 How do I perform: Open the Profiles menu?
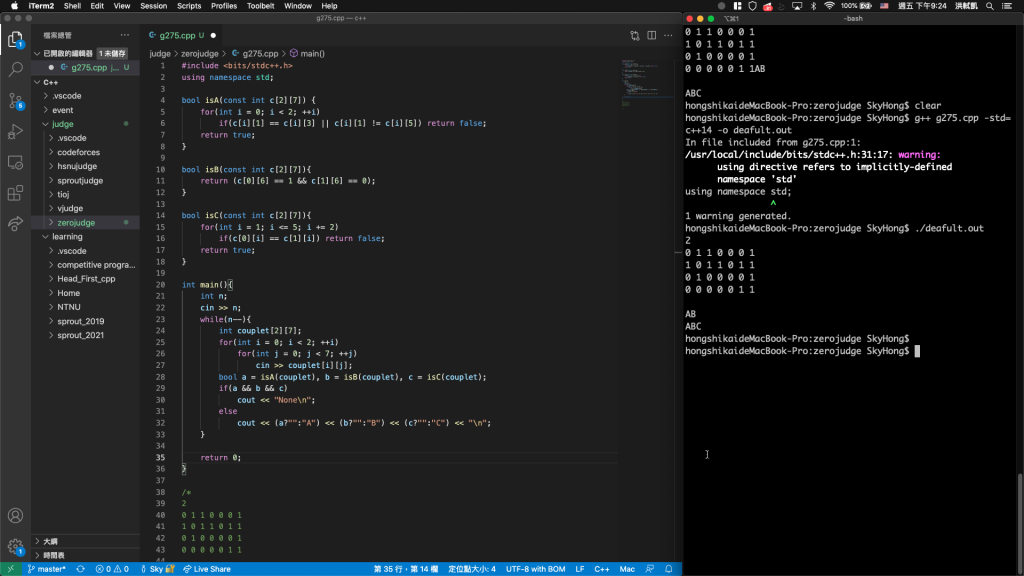click(x=224, y=6)
